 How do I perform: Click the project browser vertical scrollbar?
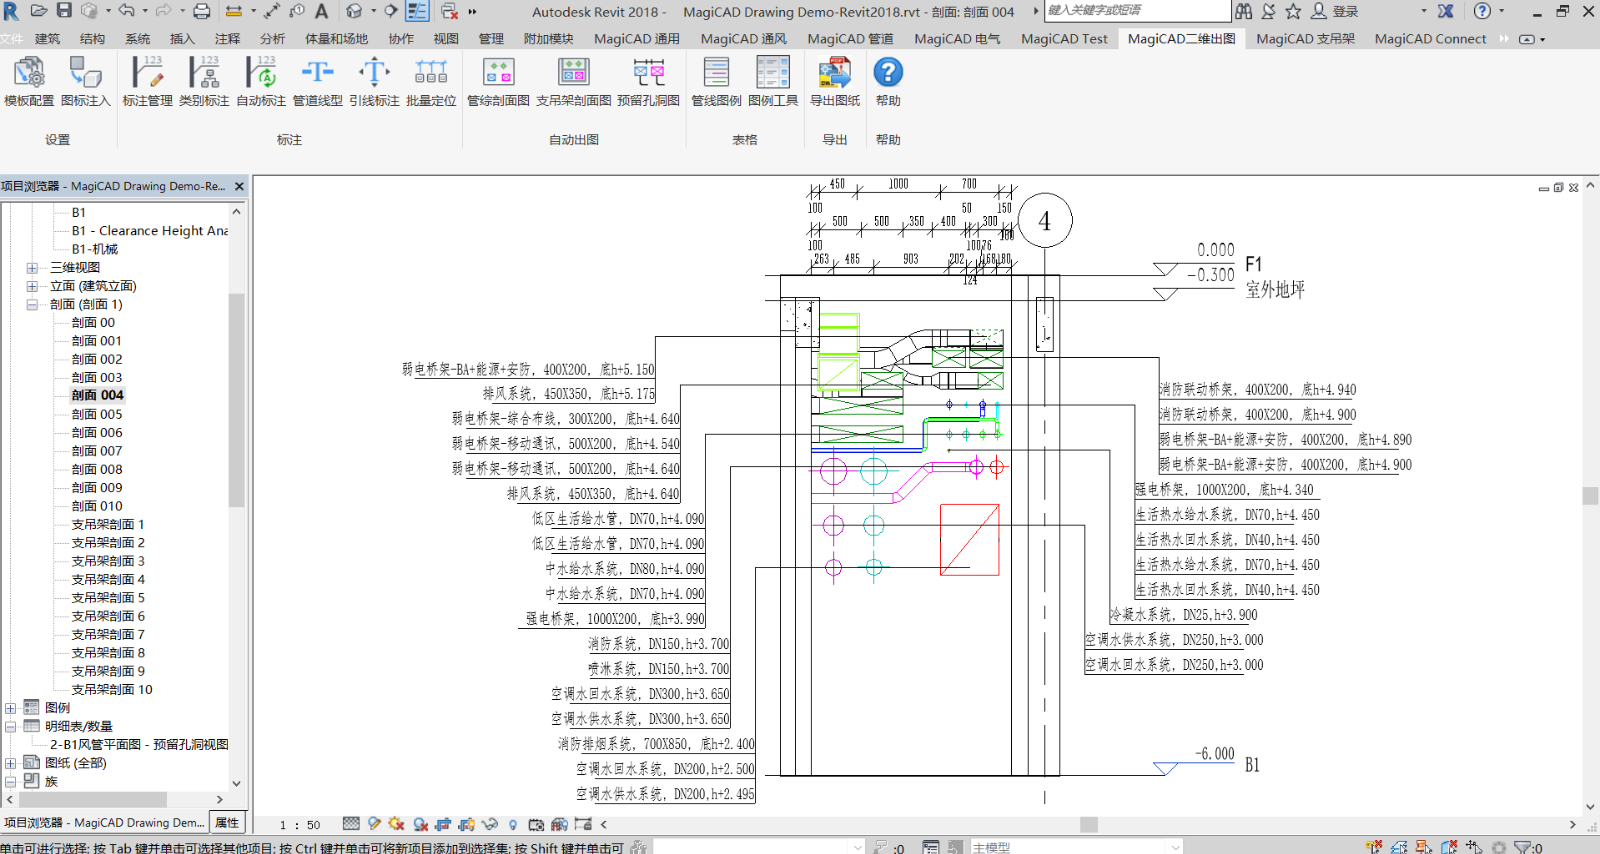236,400
